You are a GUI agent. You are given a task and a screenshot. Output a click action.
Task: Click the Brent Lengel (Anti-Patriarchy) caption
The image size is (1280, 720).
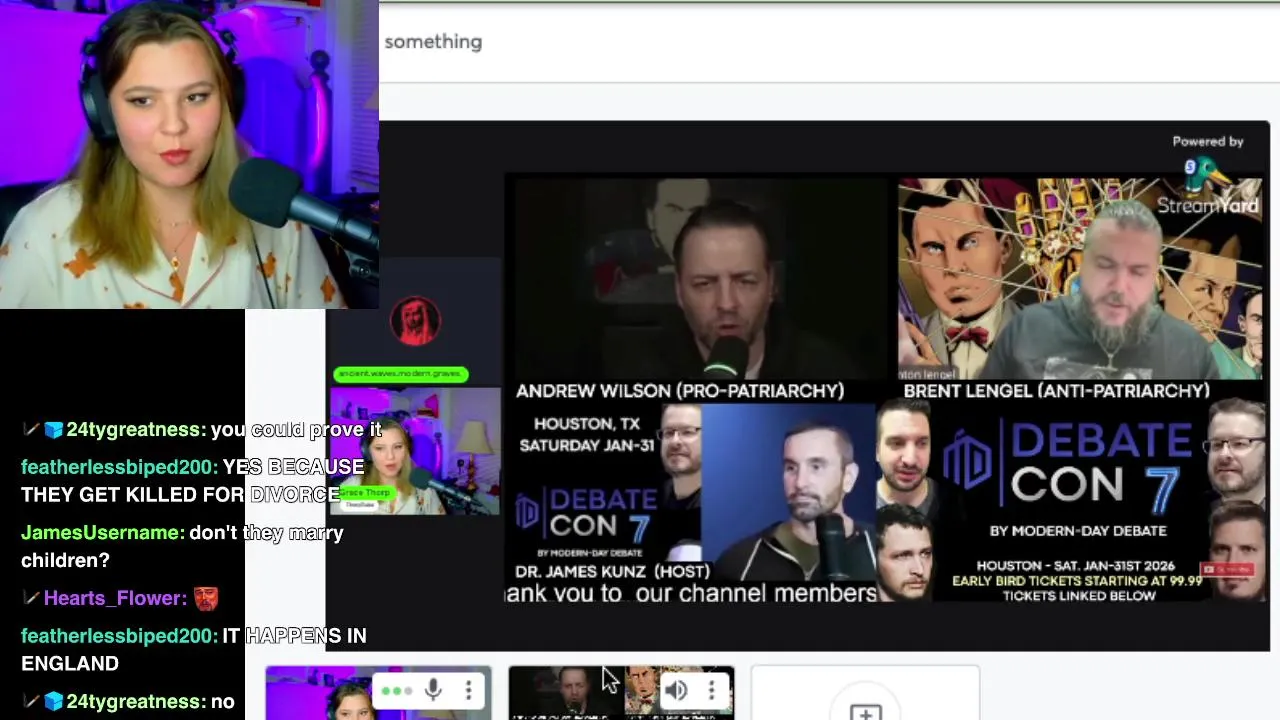1056,391
